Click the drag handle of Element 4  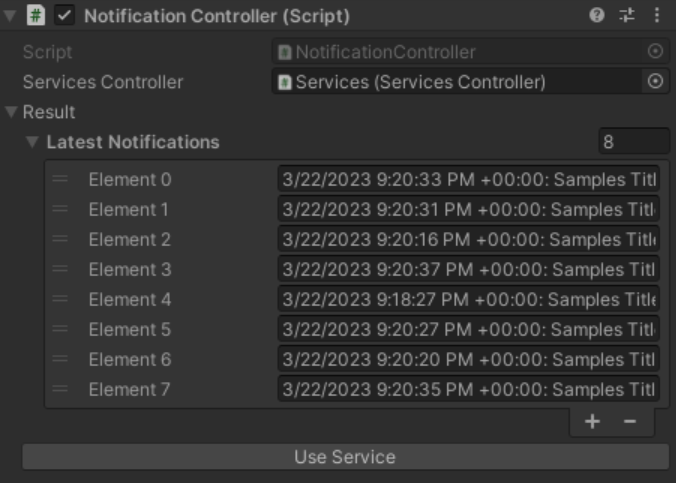(x=60, y=300)
